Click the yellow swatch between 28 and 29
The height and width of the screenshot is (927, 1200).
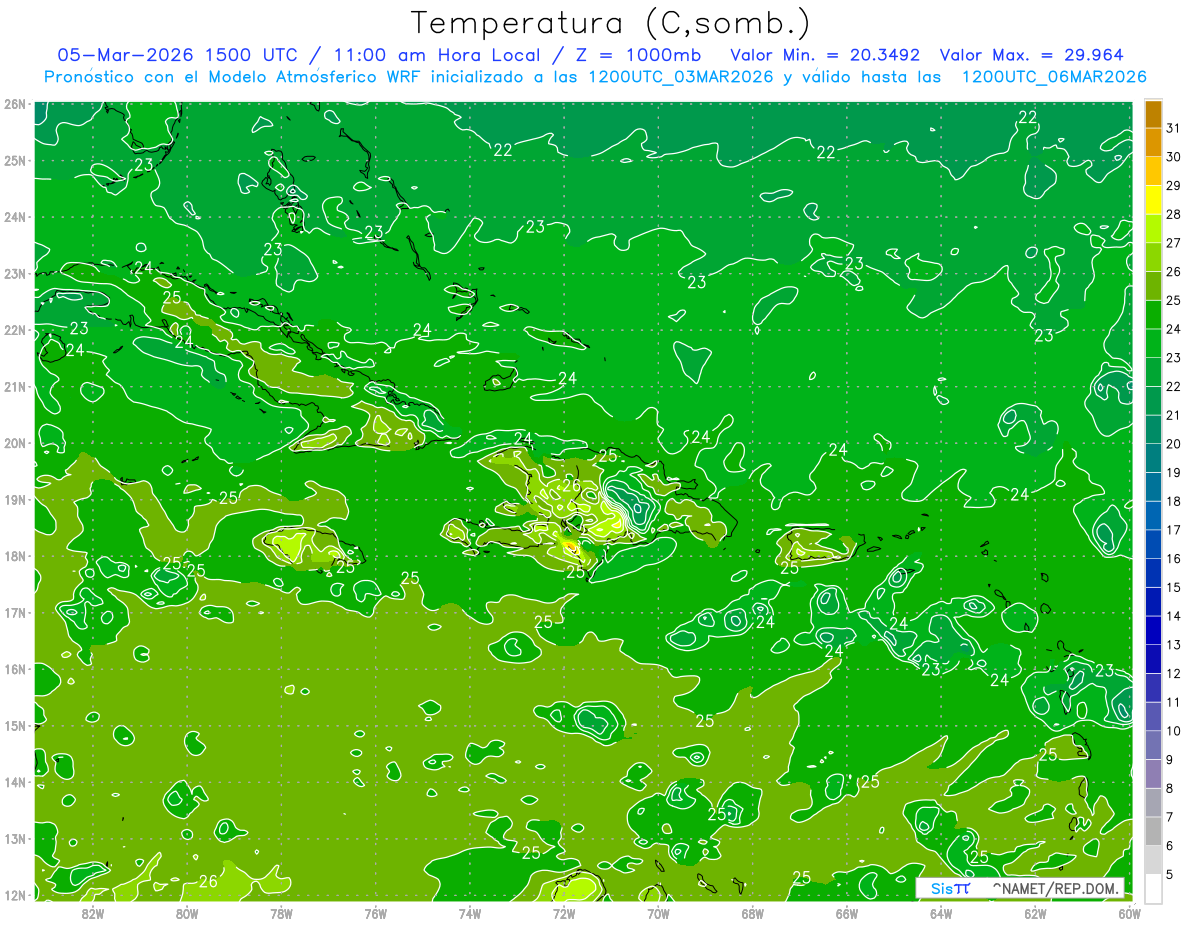click(1153, 200)
